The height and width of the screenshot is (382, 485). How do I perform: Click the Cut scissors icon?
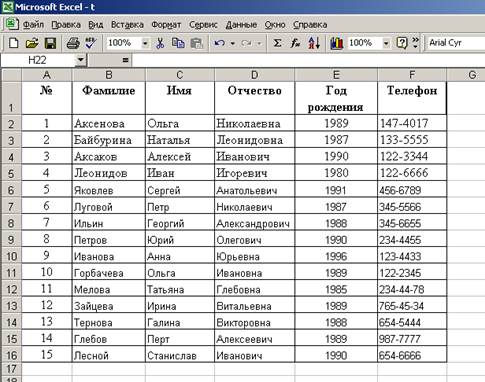point(160,43)
